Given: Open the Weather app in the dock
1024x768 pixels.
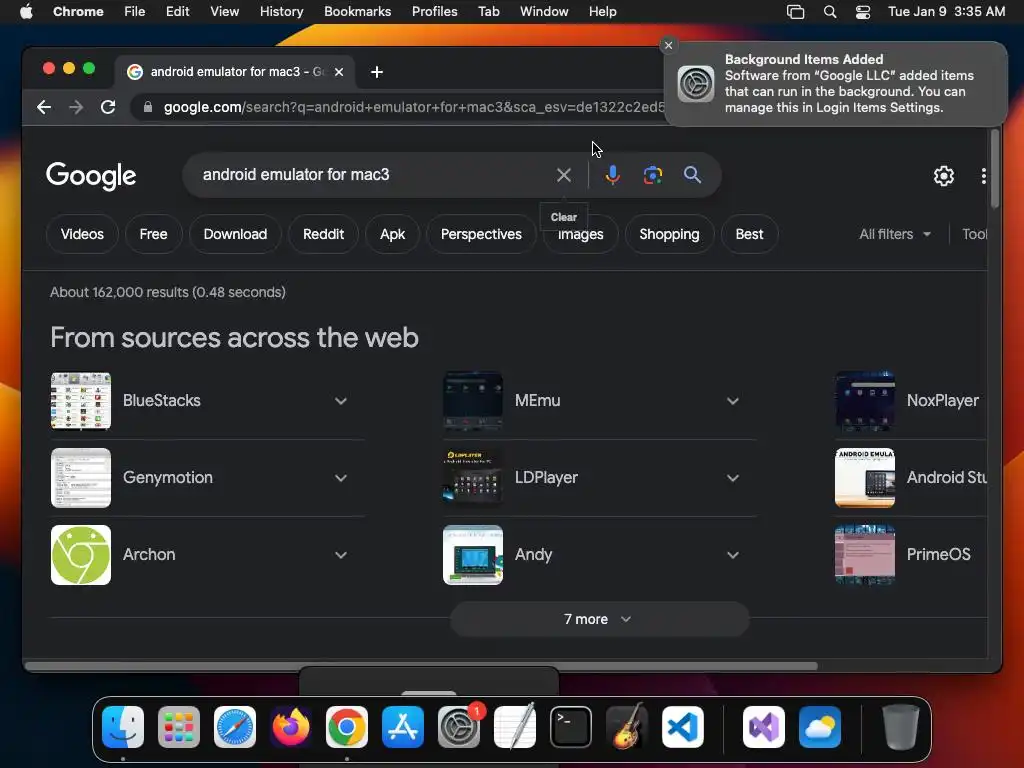Looking at the screenshot, I should pyautogui.click(x=820, y=727).
